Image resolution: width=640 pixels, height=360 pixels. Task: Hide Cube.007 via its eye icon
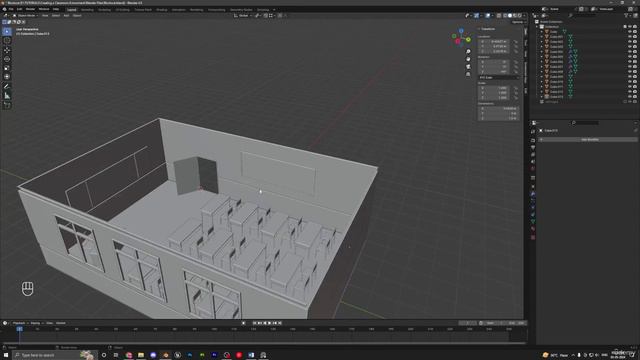point(630,67)
